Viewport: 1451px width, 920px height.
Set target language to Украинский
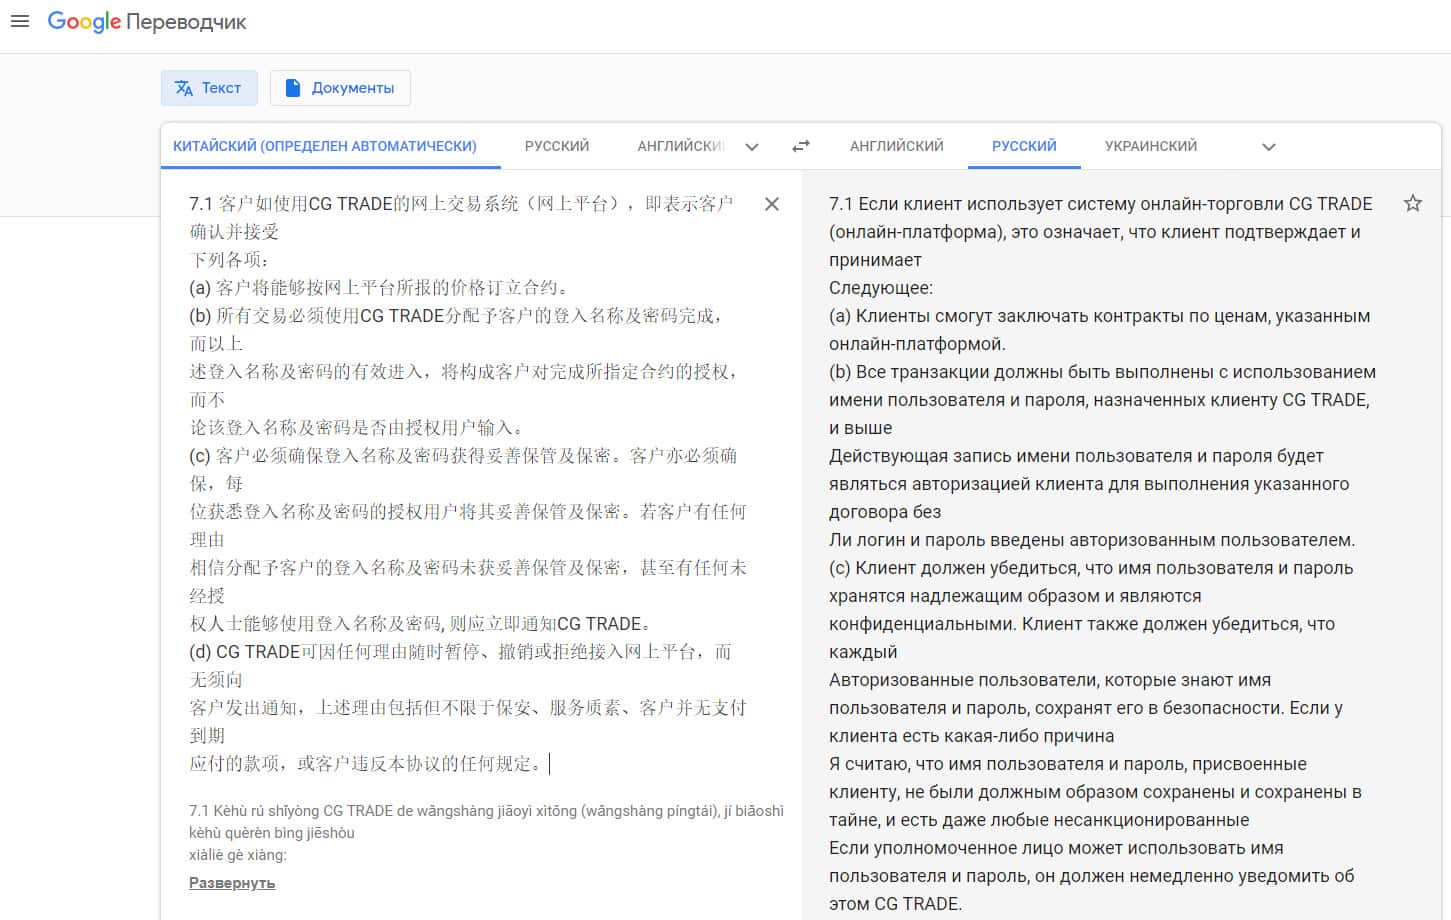pos(1150,146)
